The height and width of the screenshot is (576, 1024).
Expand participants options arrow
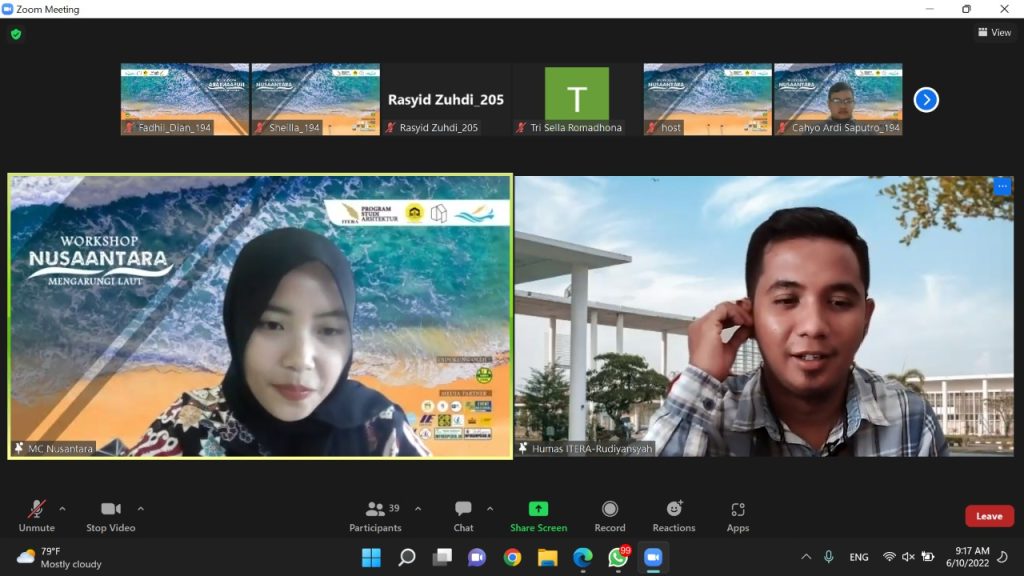(x=418, y=509)
